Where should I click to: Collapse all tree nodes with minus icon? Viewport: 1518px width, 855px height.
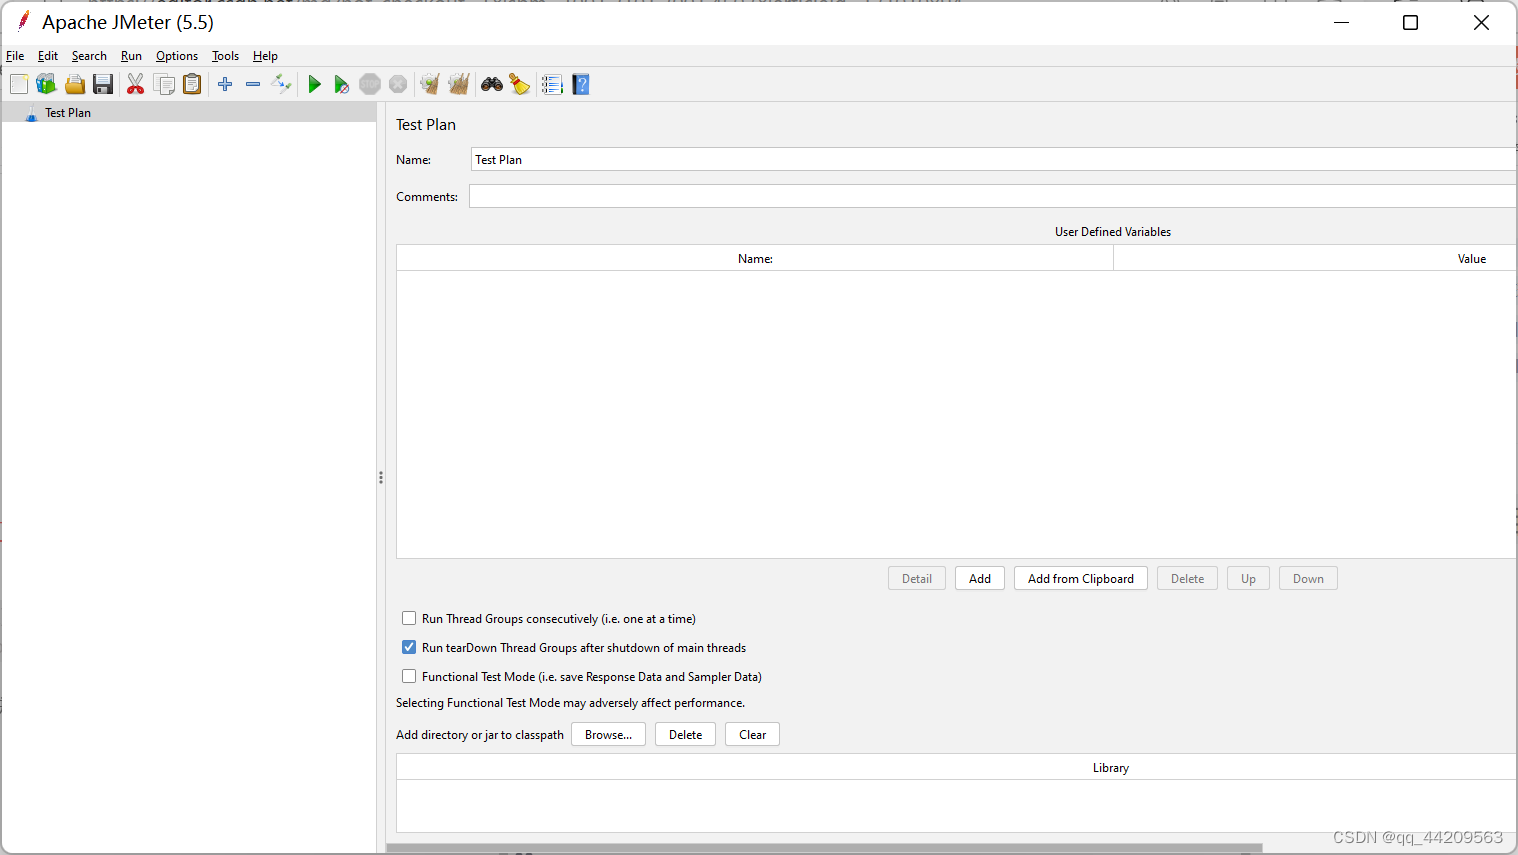(x=253, y=85)
